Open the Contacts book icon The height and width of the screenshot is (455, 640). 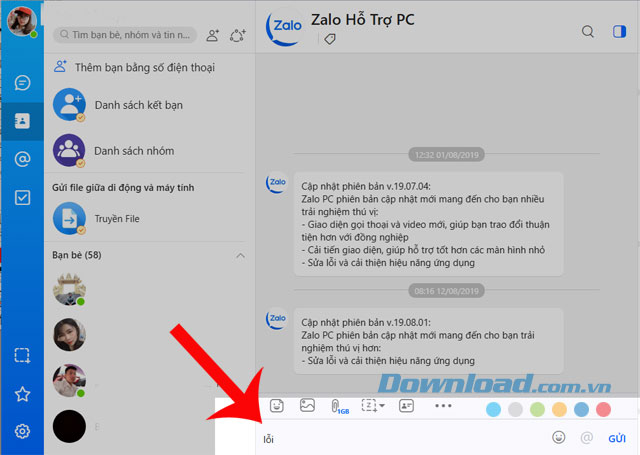(22, 121)
